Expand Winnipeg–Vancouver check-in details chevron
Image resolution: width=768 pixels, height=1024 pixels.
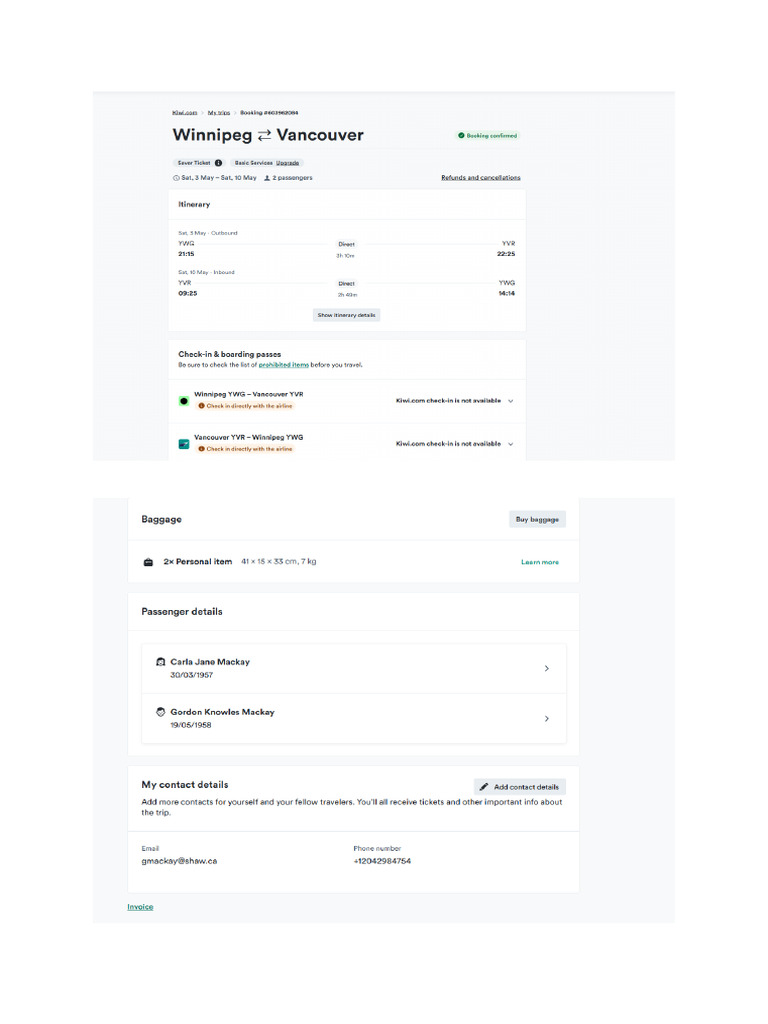coord(511,400)
